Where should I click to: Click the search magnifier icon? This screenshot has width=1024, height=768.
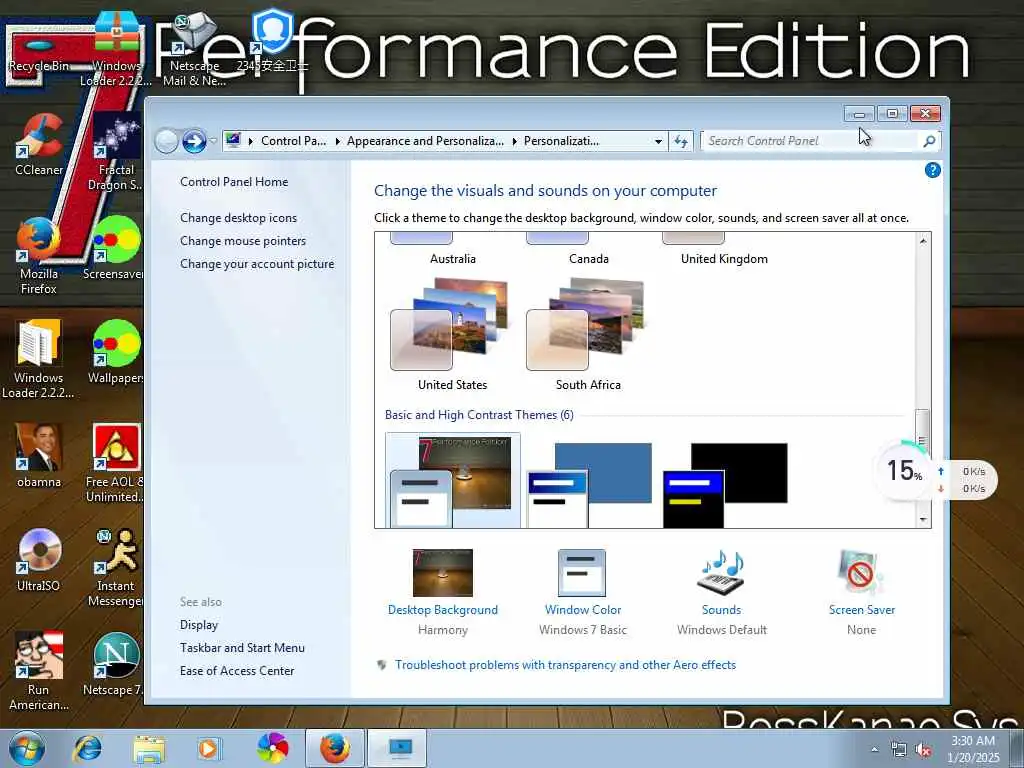pyautogui.click(x=929, y=141)
